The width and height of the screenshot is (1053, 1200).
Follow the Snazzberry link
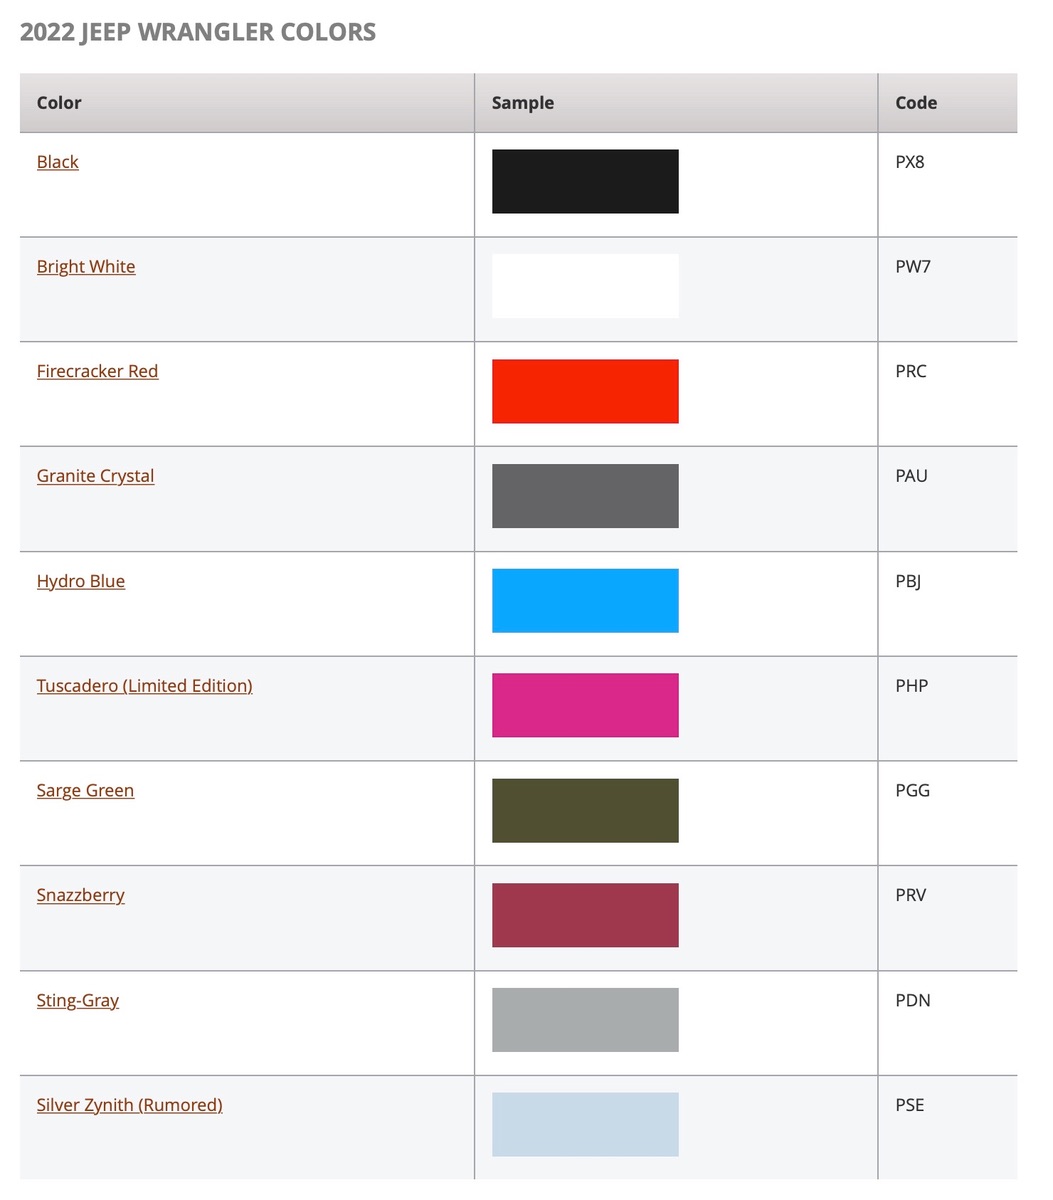pyautogui.click(x=80, y=895)
